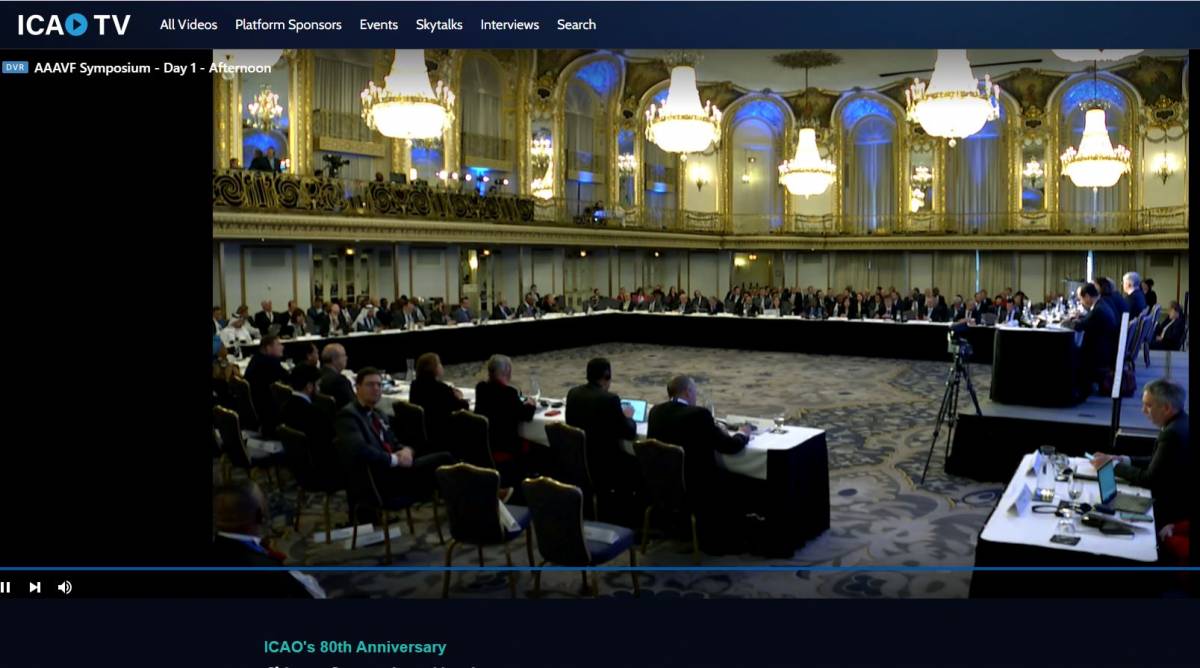Skip ahead using the next track icon
The image size is (1200, 668).
pyautogui.click(x=35, y=587)
